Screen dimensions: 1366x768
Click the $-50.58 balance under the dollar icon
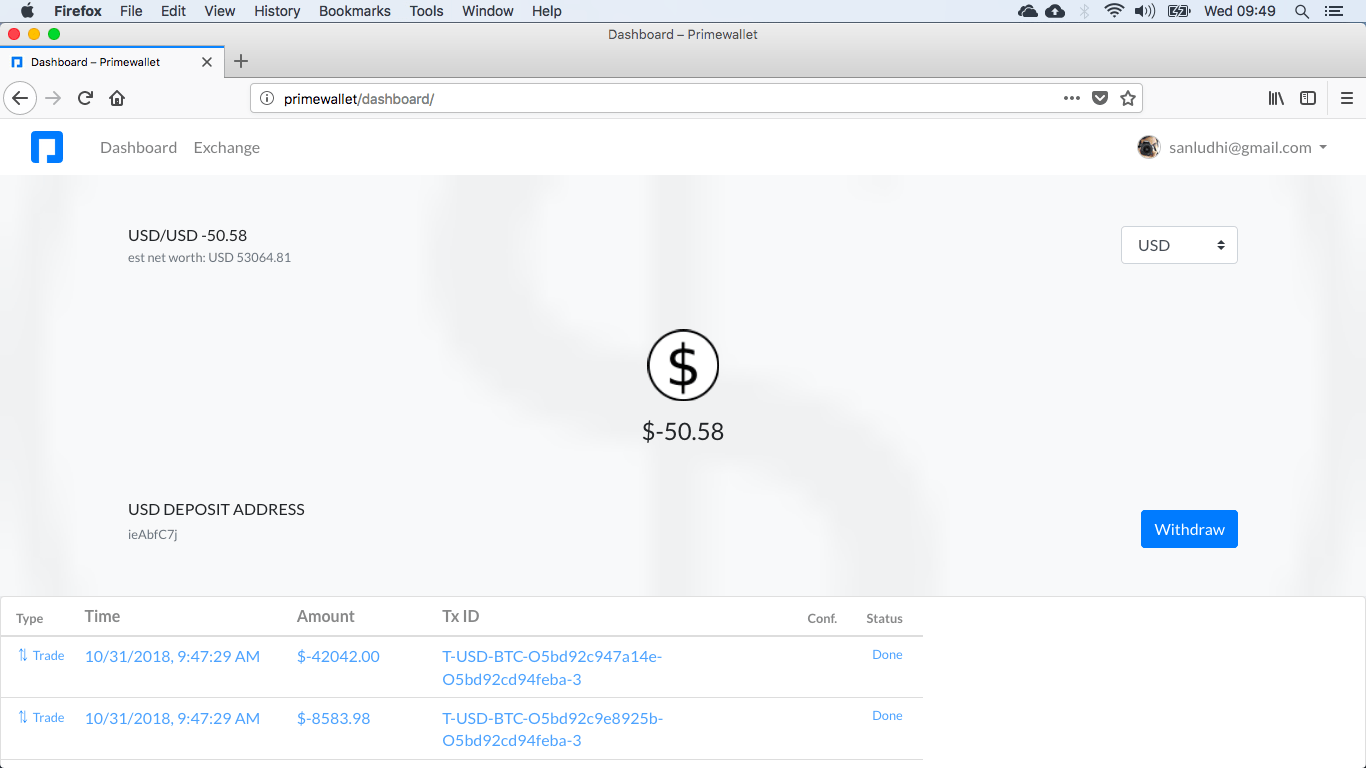pos(683,432)
